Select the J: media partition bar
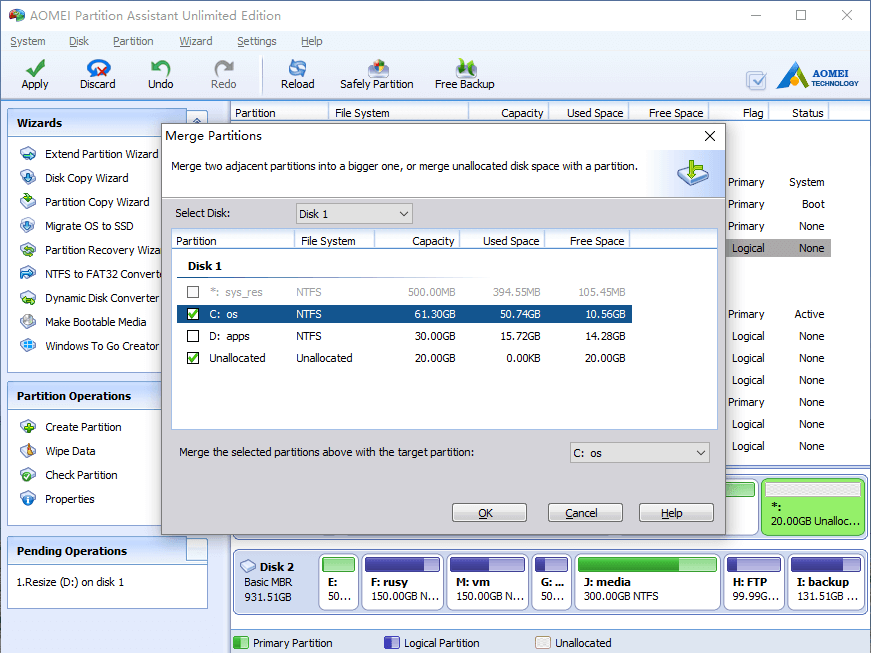Image resolution: width=871 pixels, height=653 pixels. coord(647,582)
